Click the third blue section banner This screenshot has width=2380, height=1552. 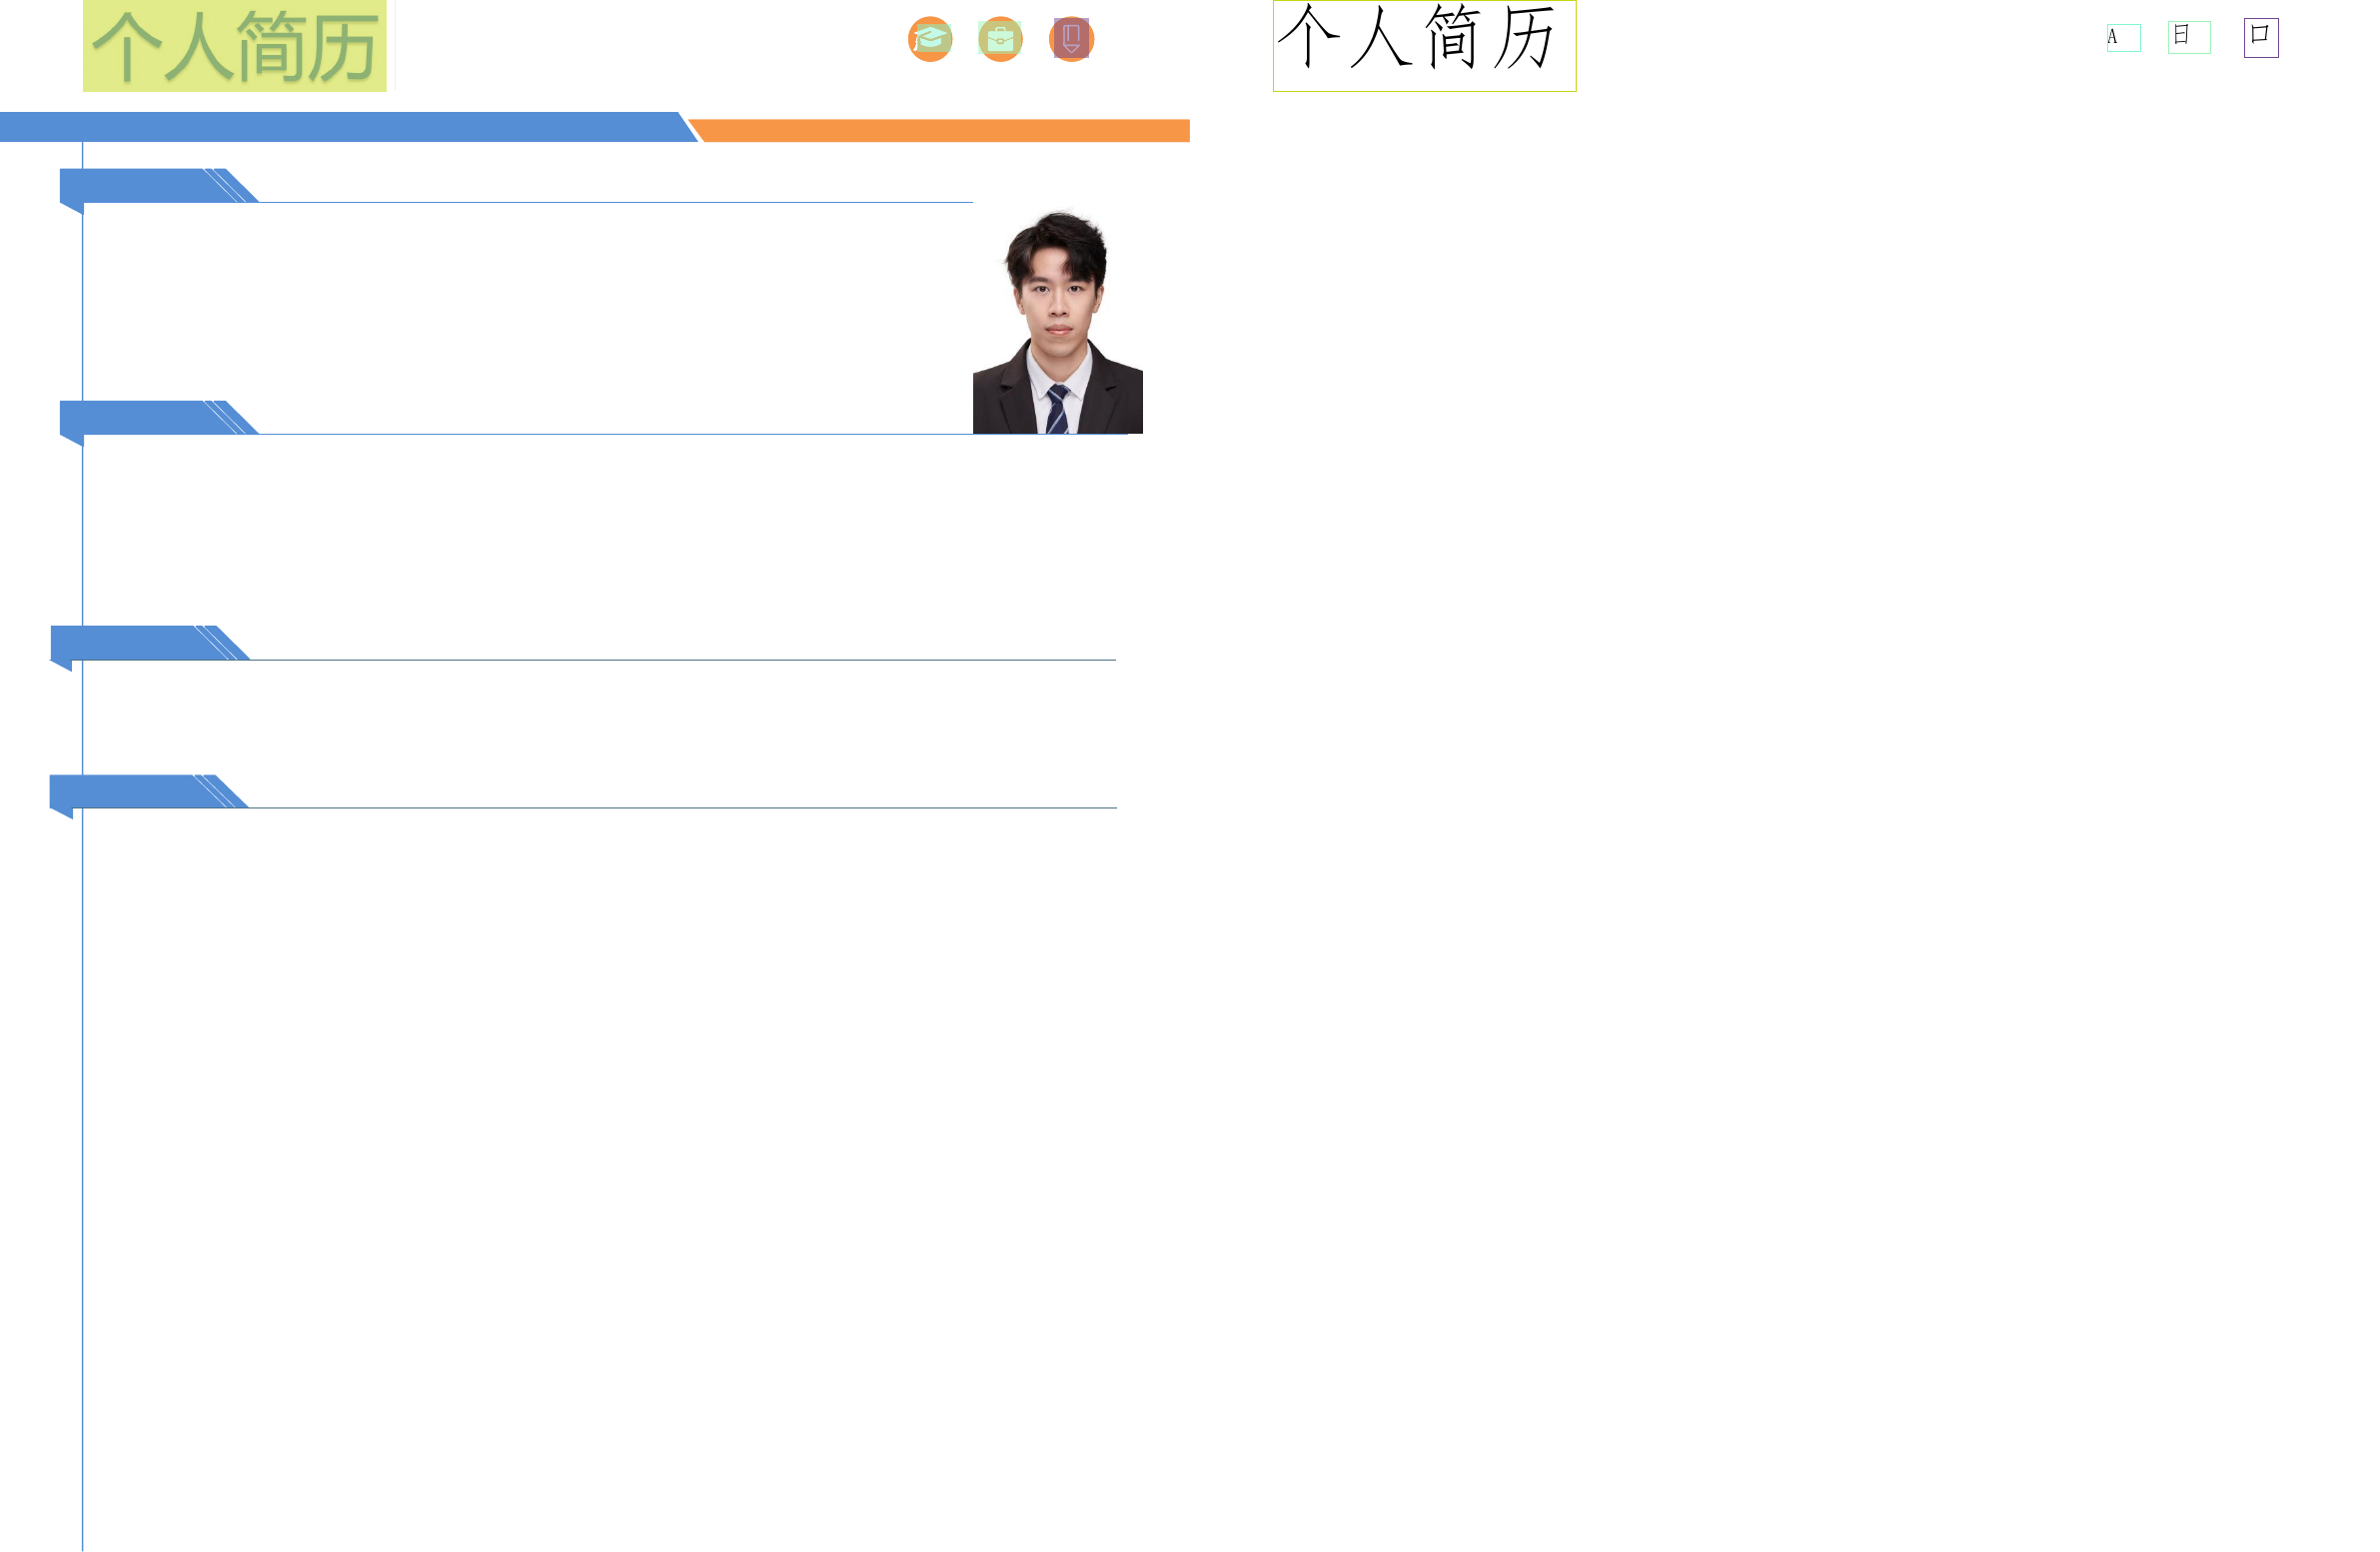[130, 642]
